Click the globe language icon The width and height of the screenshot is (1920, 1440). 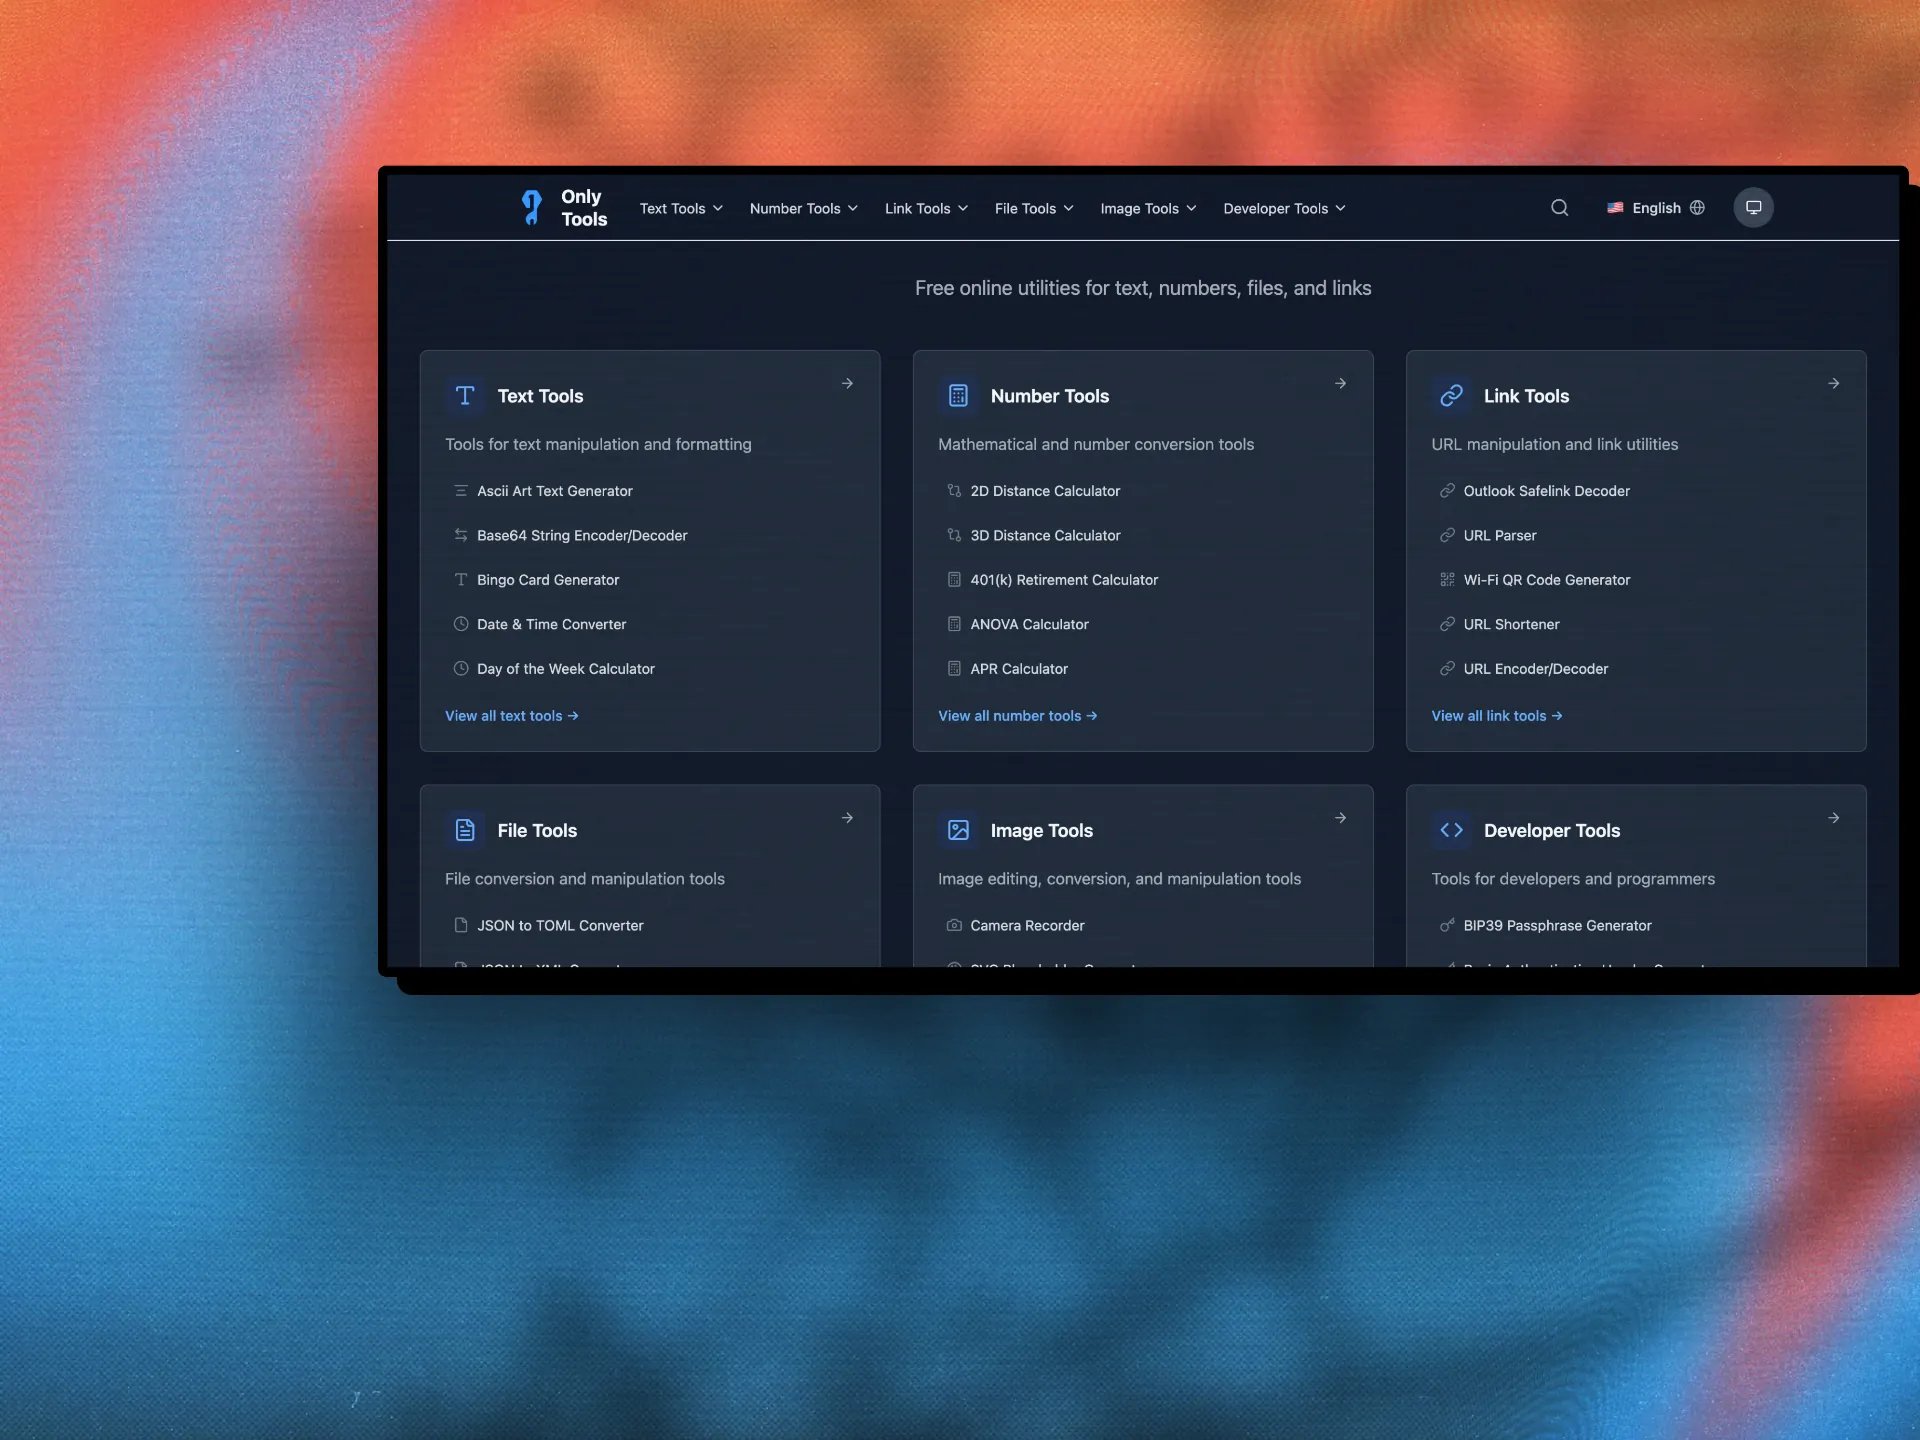(x=1697, y=208)
